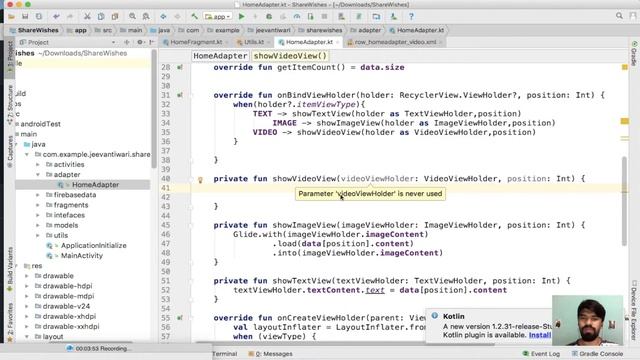This screenshot has height=360, width=640.
Task: Expand the drawable-hdpi folder
Action: 27,286
